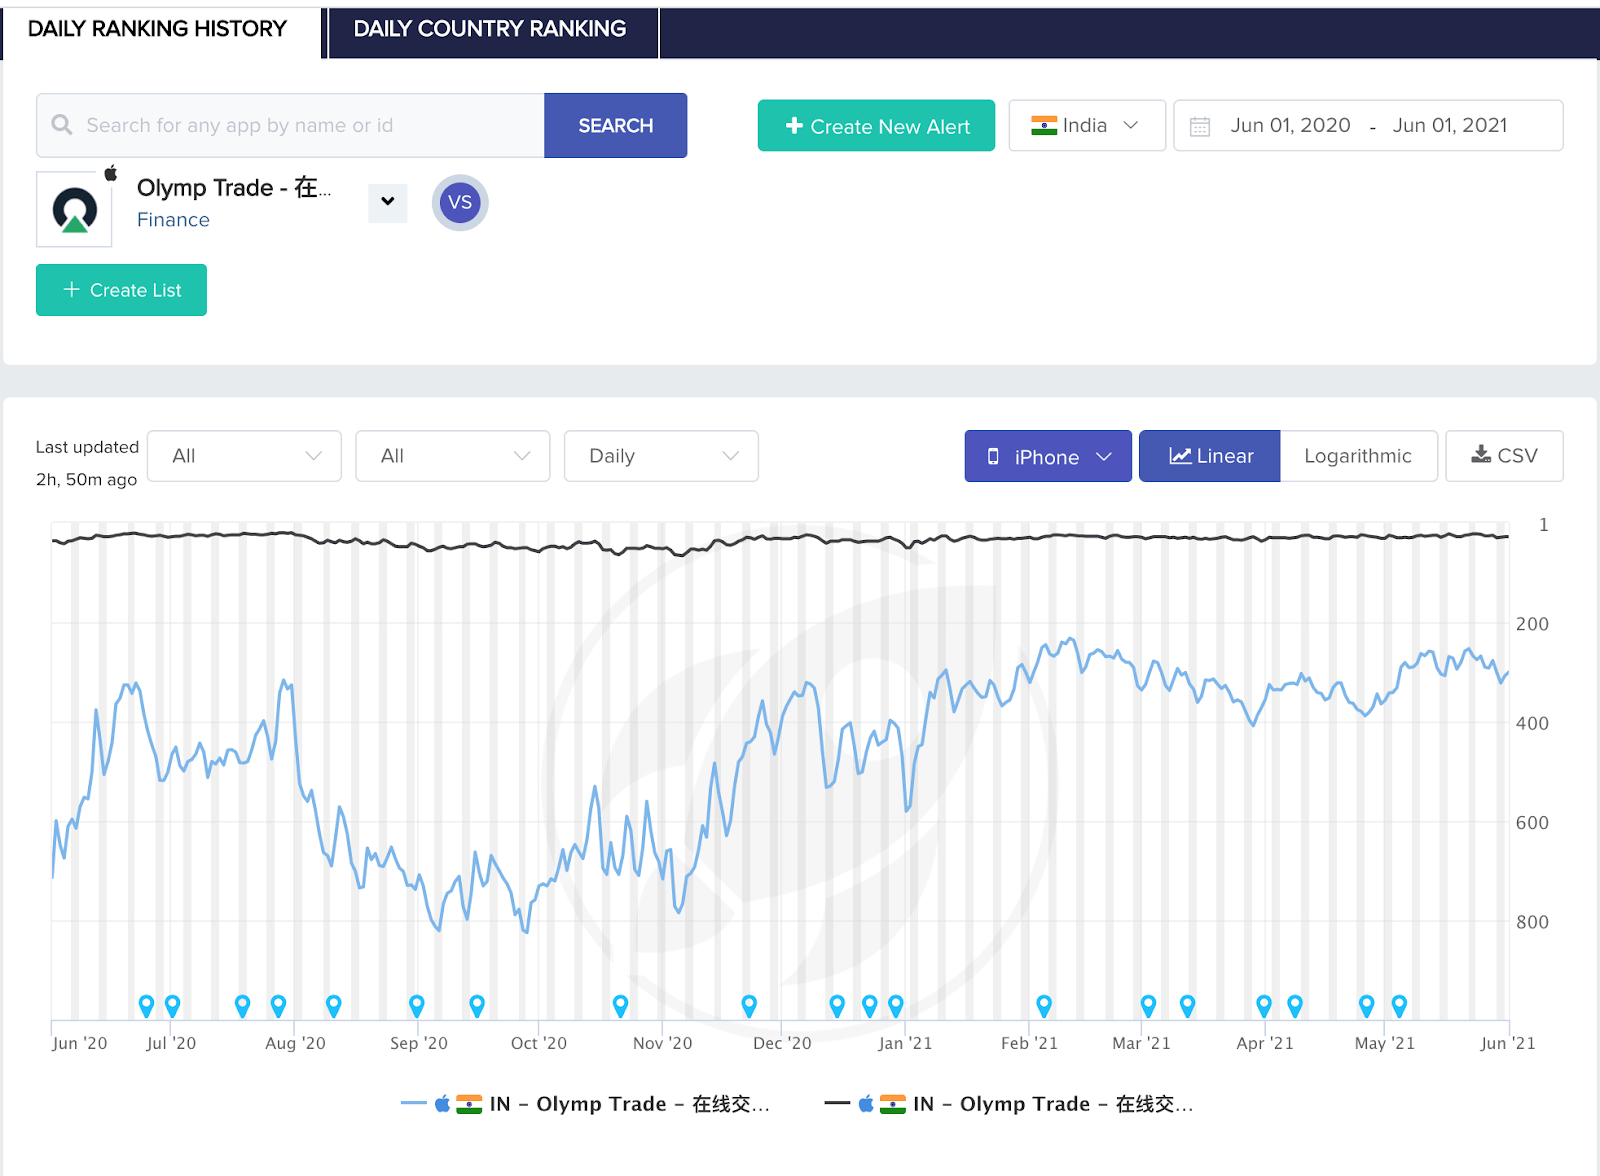This screenshot has height=1176, width=1600.
Task: Open the Daily interval dropdown
Action: point(661,456)
